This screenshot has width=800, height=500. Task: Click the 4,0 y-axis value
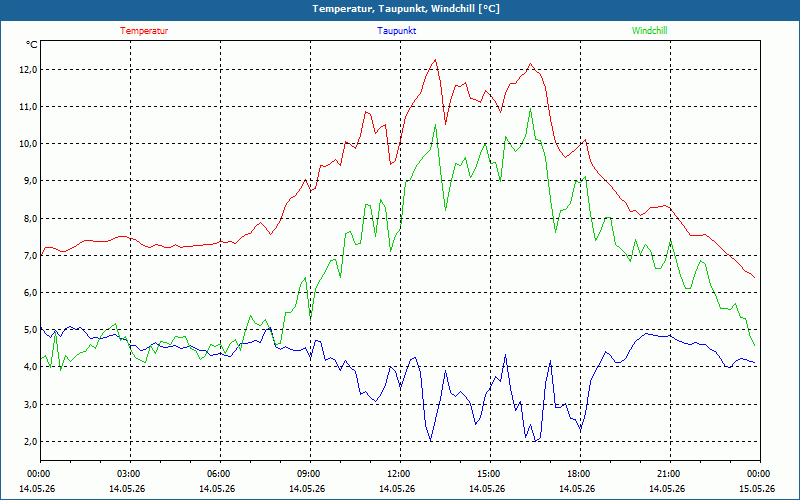pyautogui.click(x=30, y=367)
